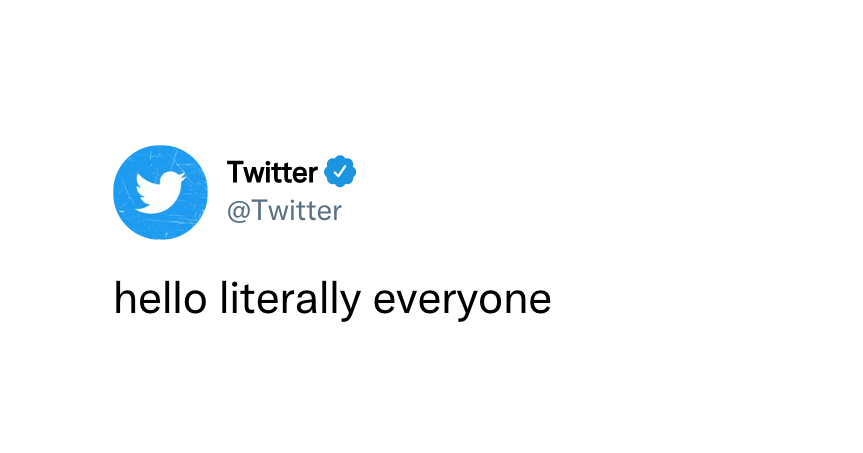Click the bird's wing in the avatar
This screenshot has width=863, height=453.
coord(144,184)
